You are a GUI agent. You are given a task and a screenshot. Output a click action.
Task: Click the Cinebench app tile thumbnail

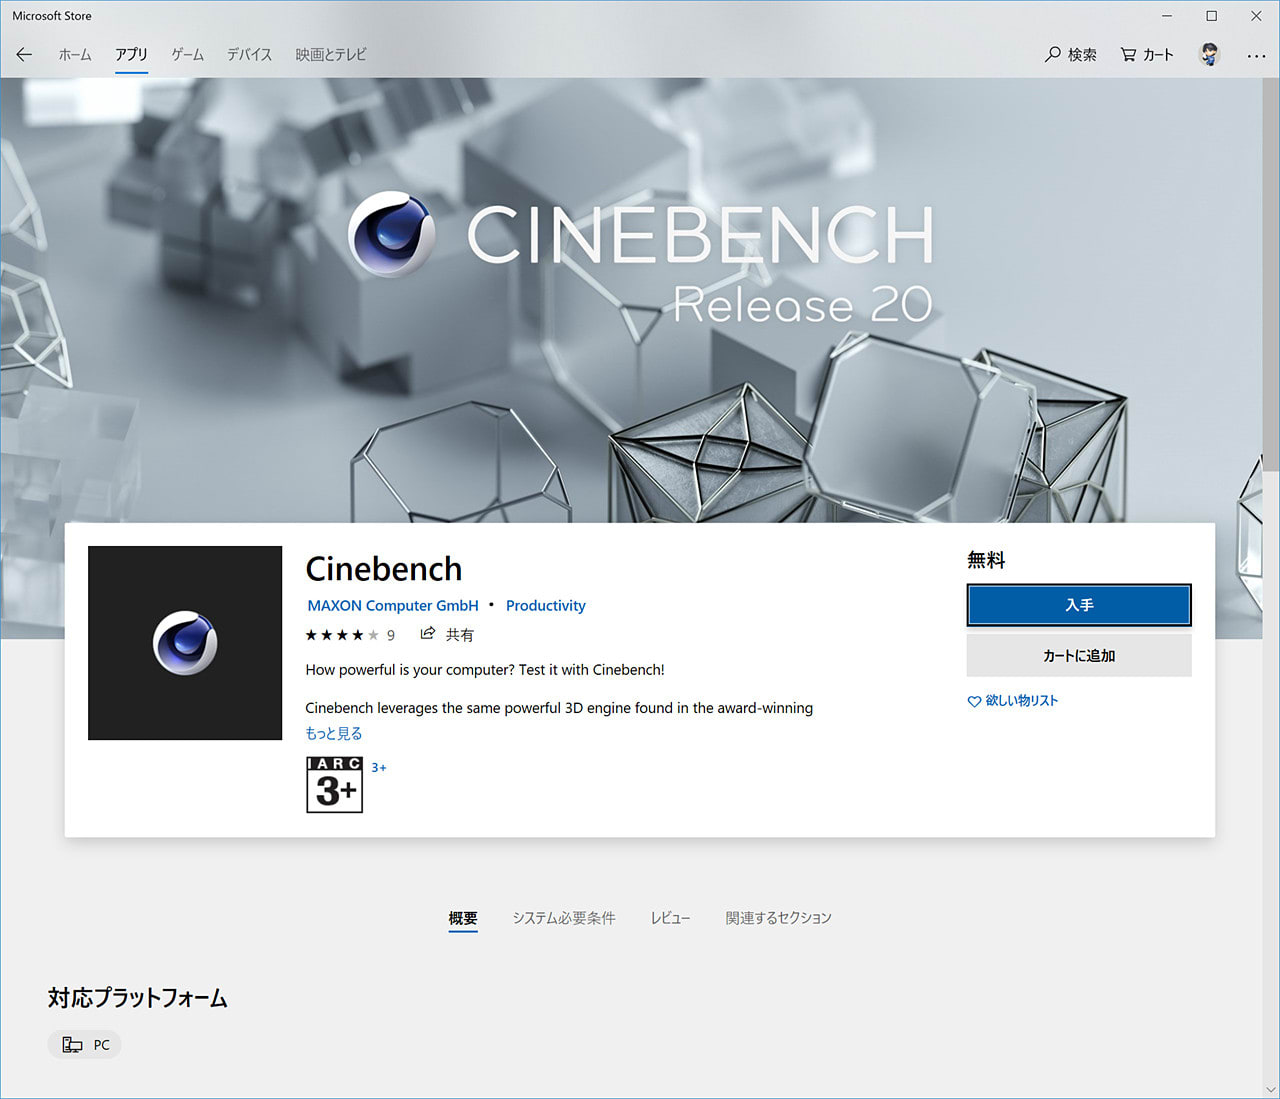185,643
